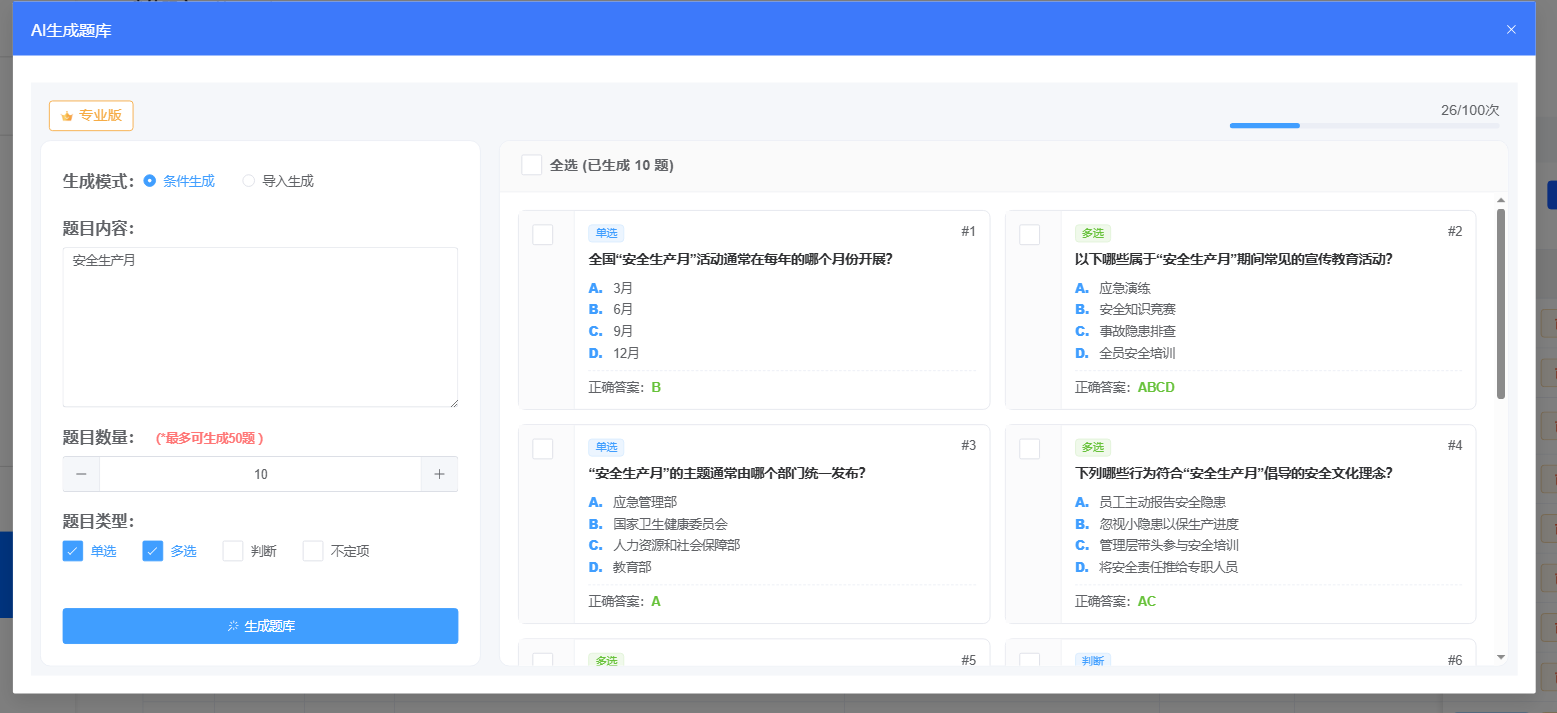
Task: Click option A 应急演练 in question #2
Action: click(1113, 287)
